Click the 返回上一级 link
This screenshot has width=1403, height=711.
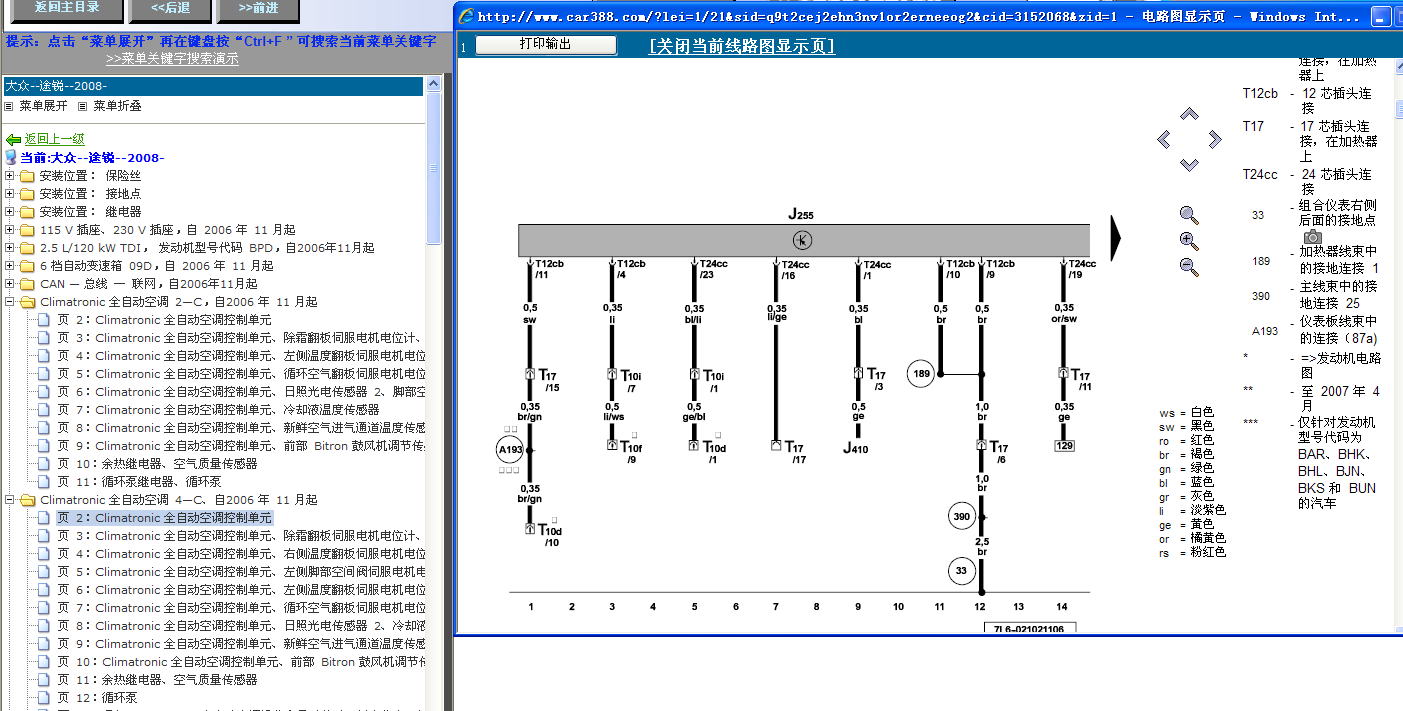[x=55, y=140]
